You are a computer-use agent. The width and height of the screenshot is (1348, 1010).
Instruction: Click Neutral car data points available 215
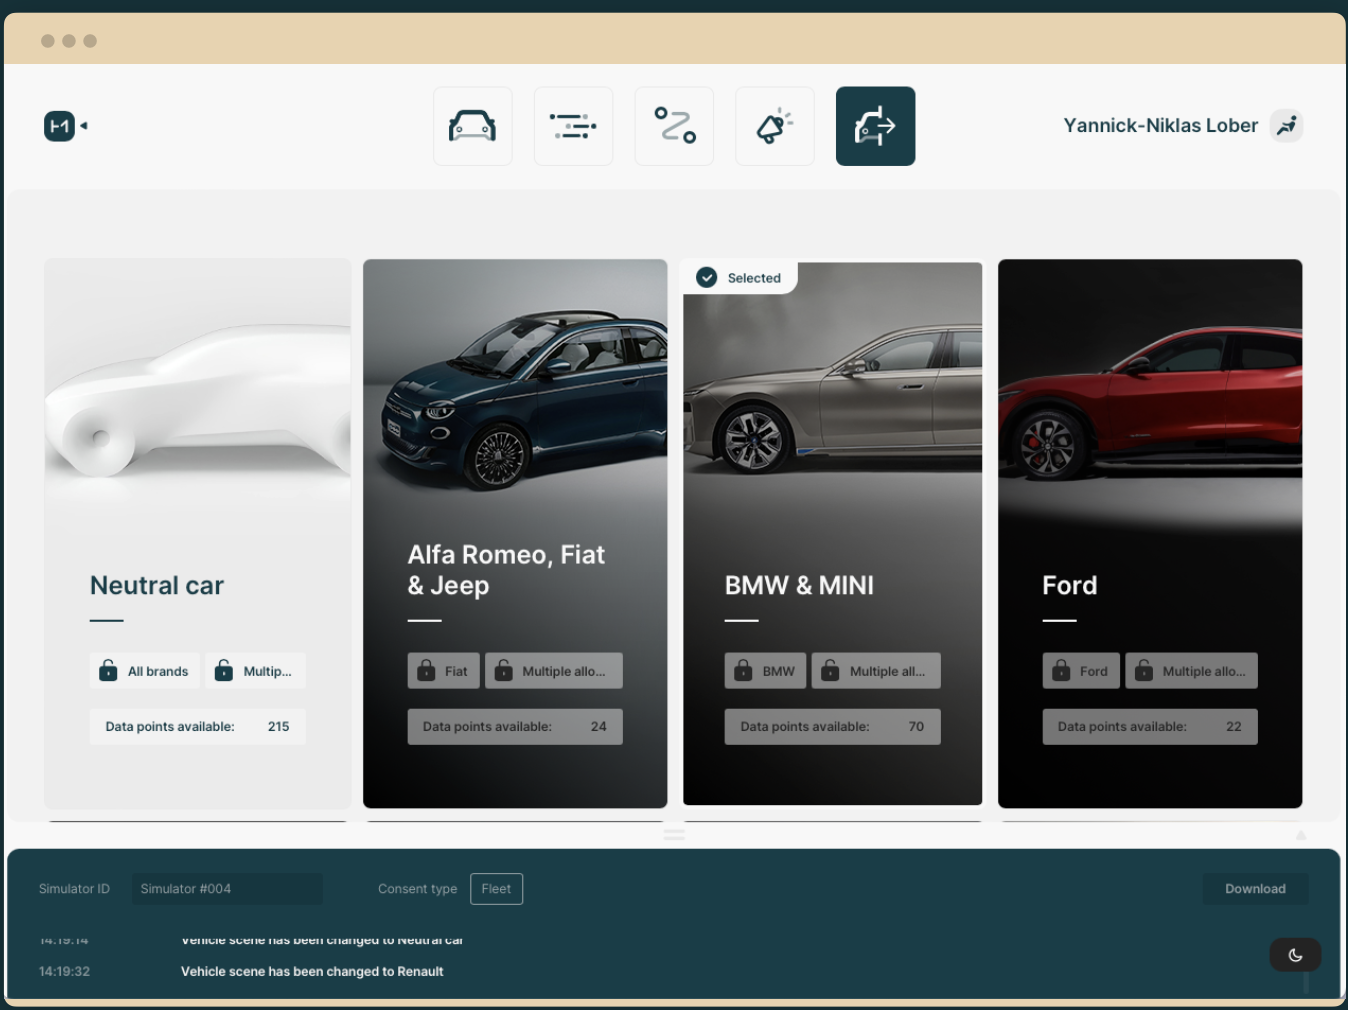198,727
